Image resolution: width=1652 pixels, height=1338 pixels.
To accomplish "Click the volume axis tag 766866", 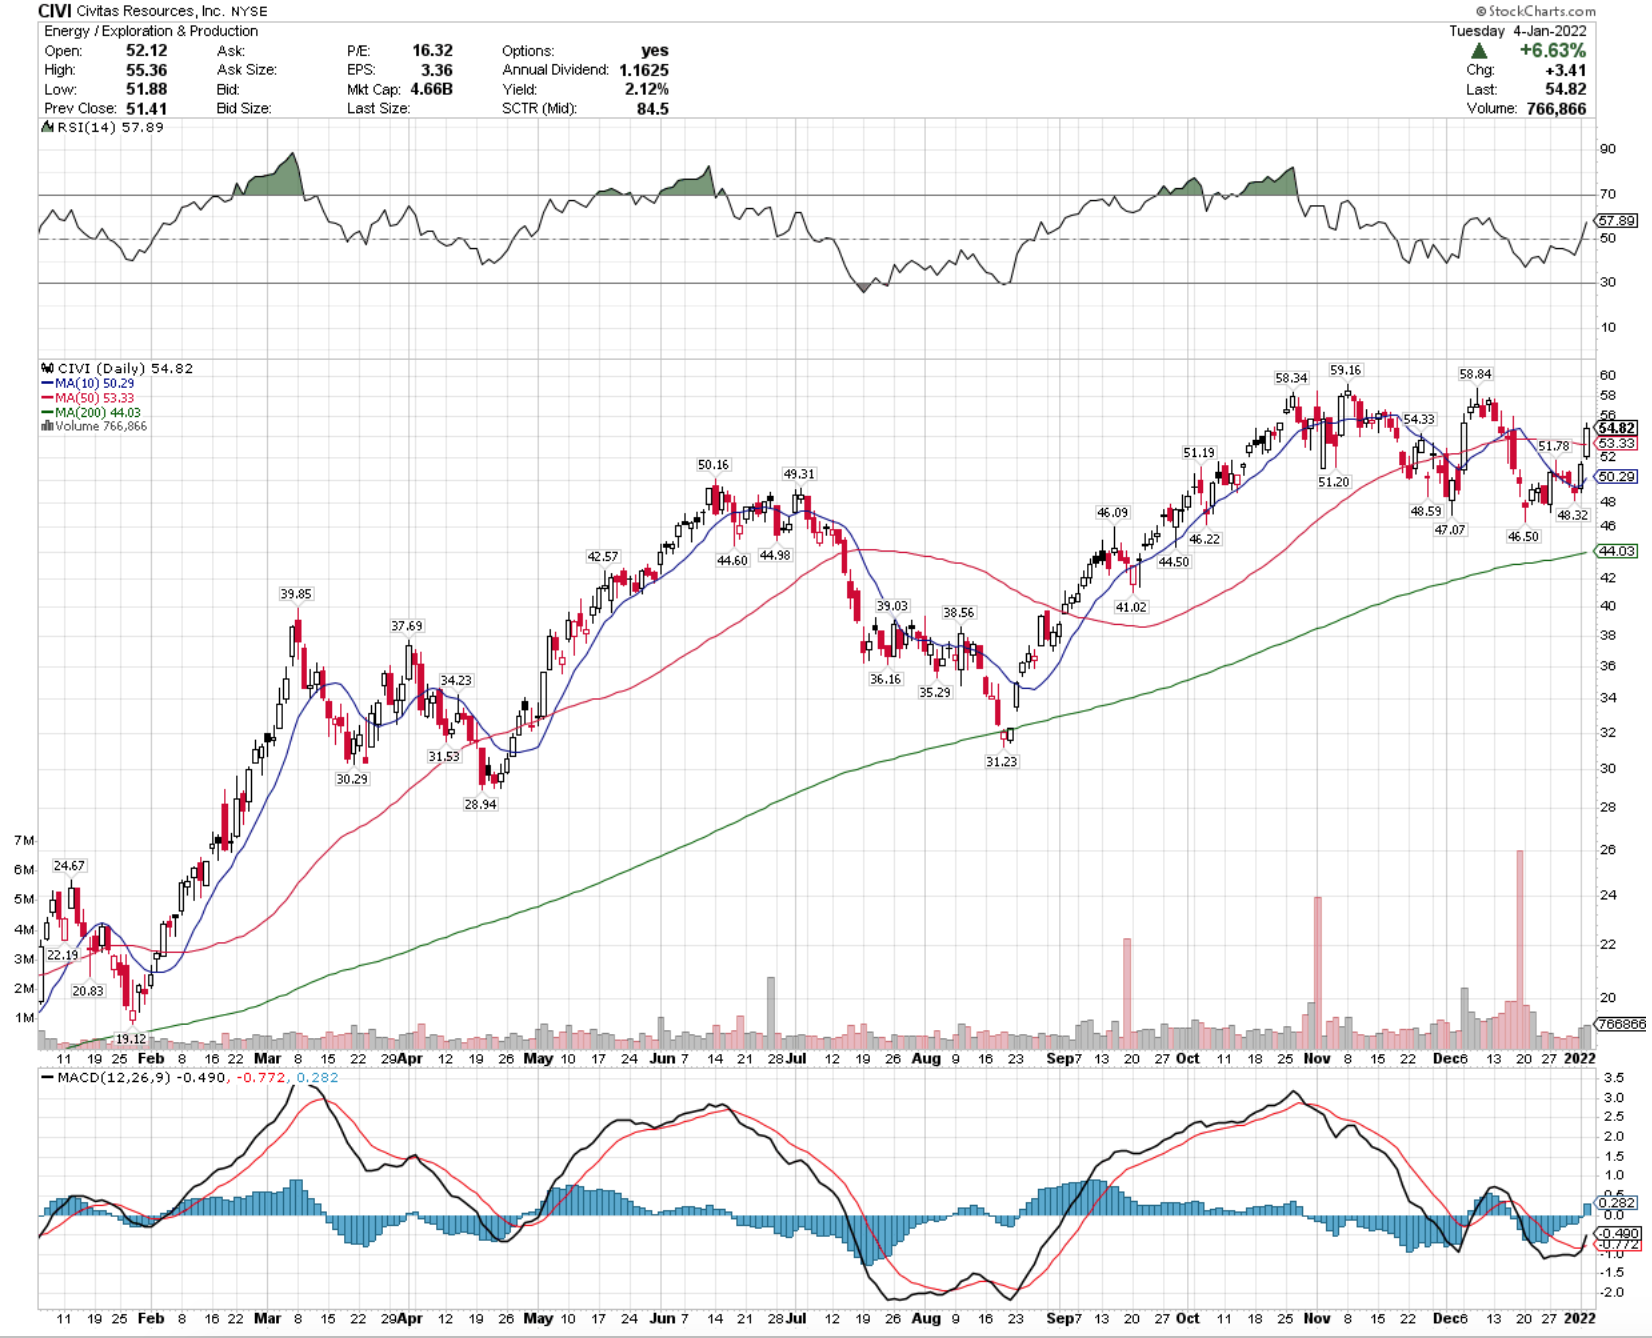I will coord(1621,1024).
